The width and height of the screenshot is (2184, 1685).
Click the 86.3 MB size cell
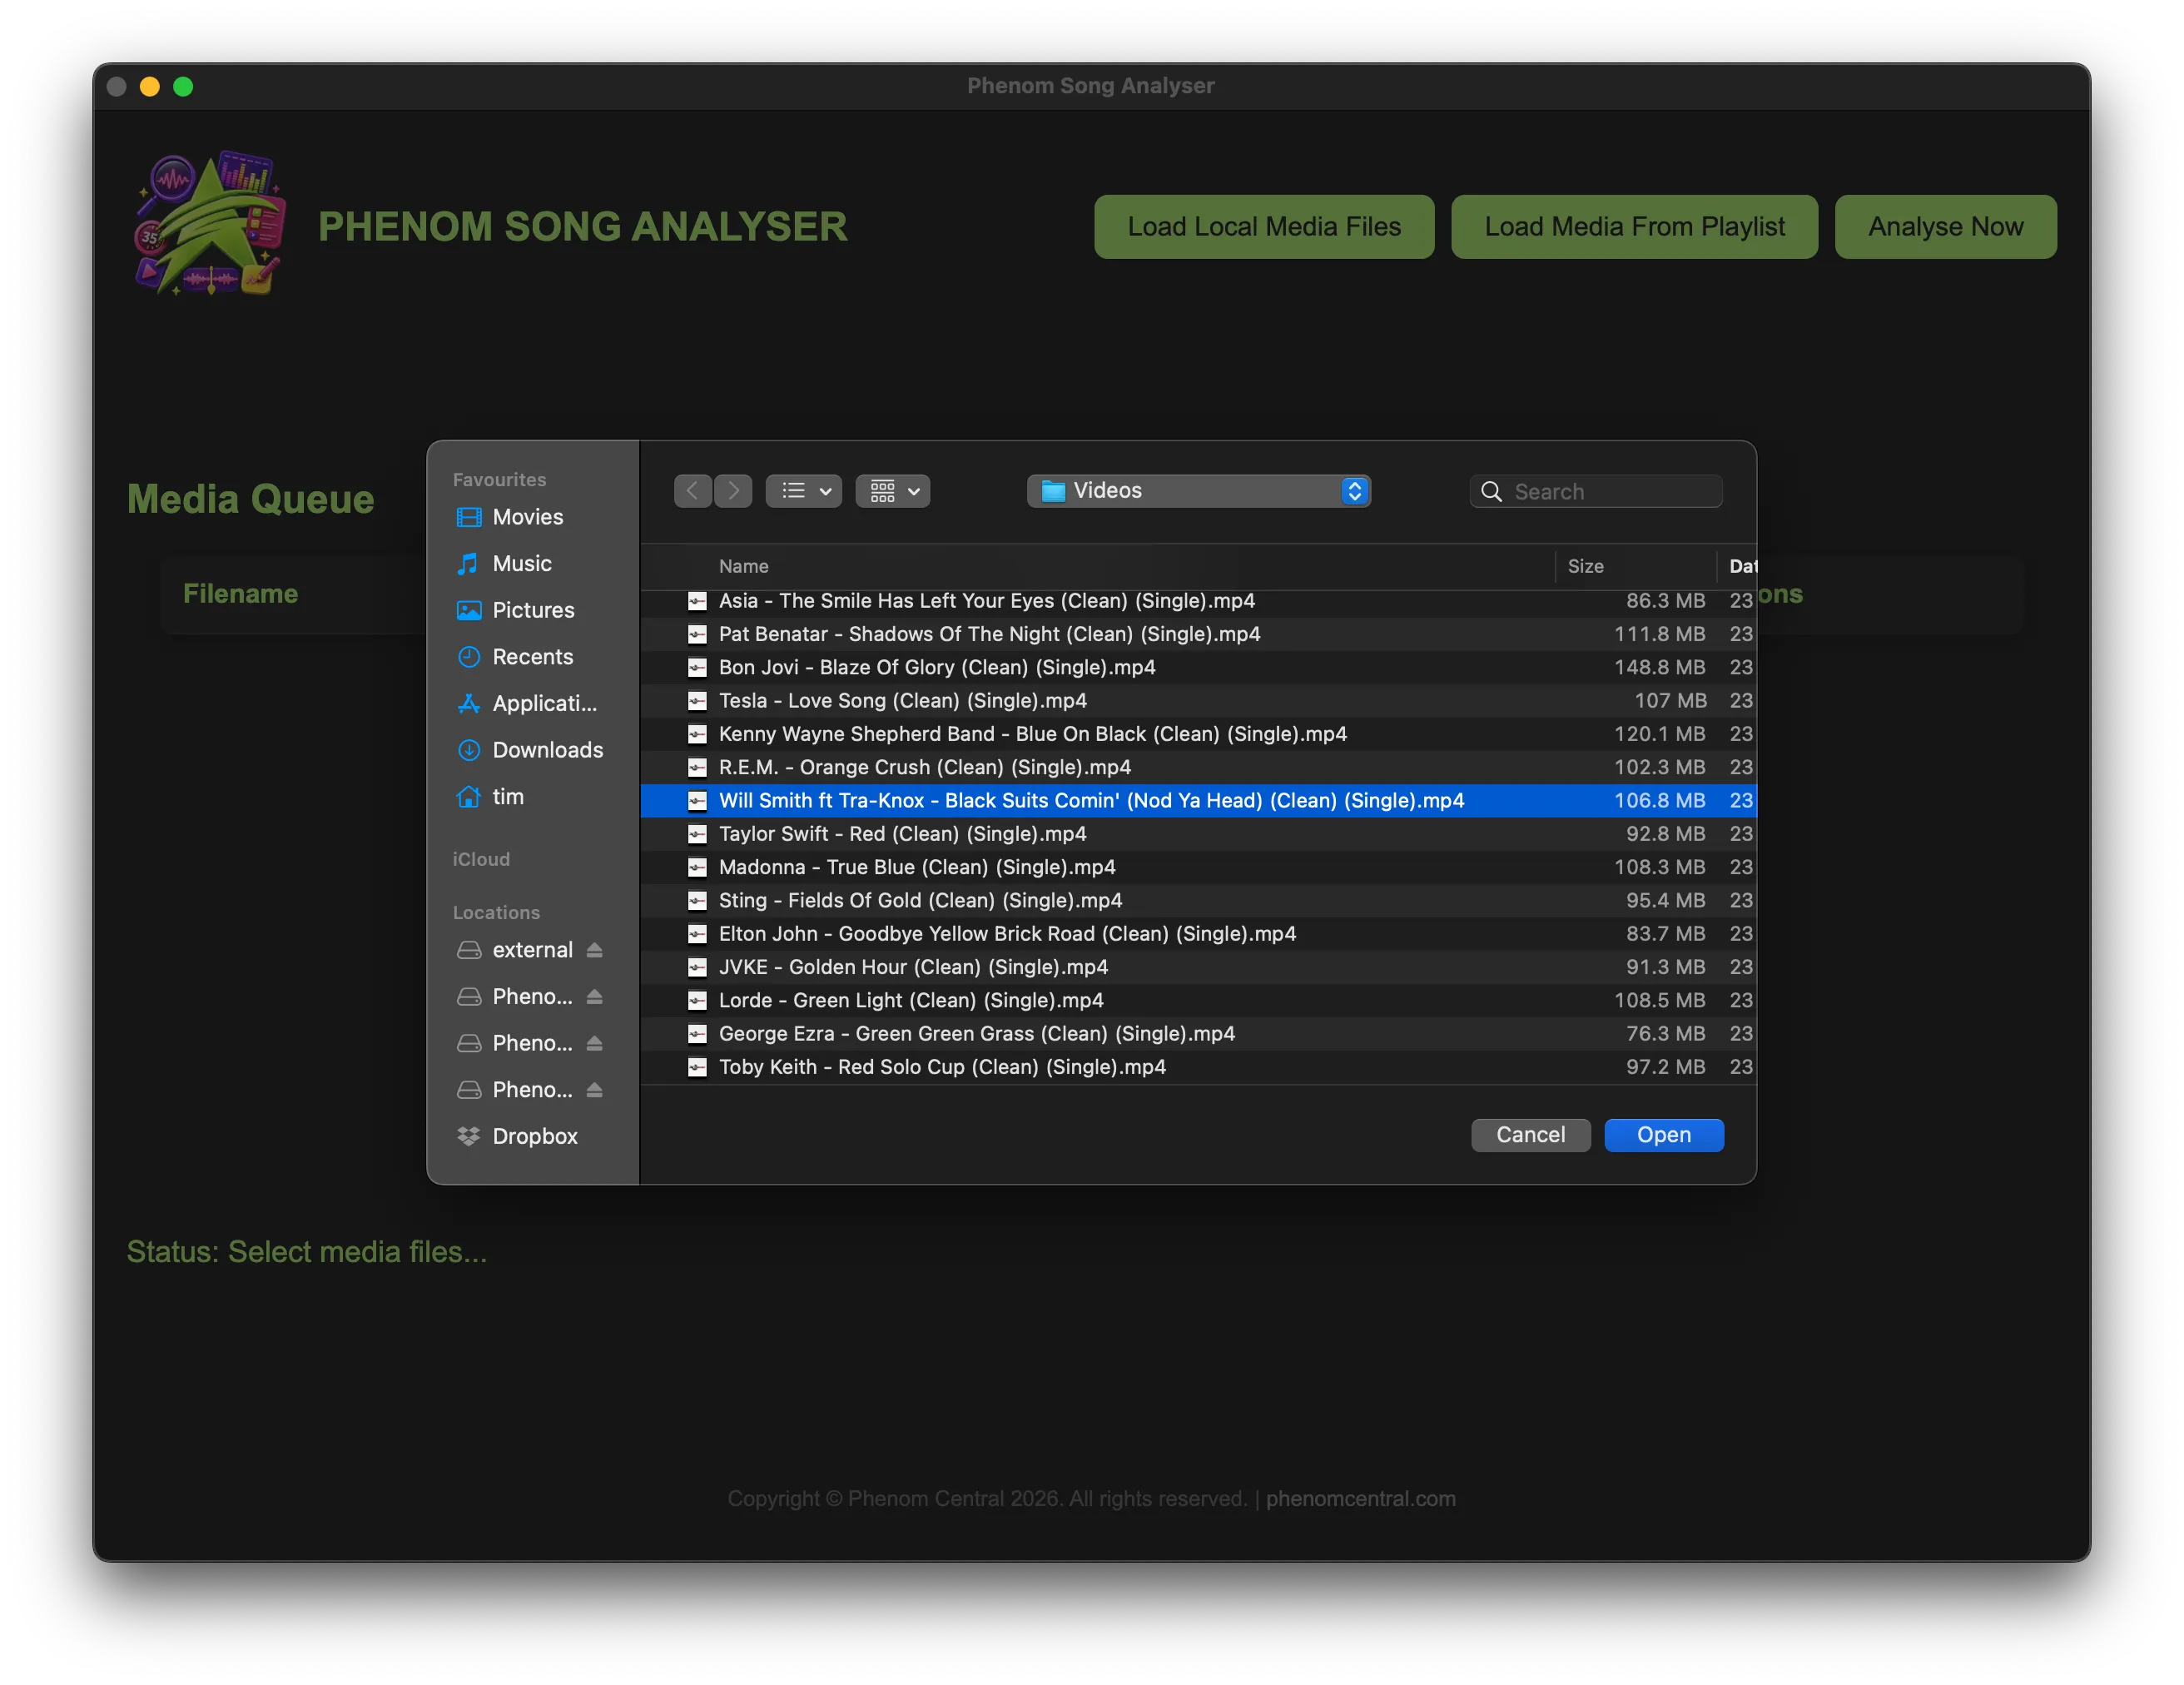tap(1665, 601)
